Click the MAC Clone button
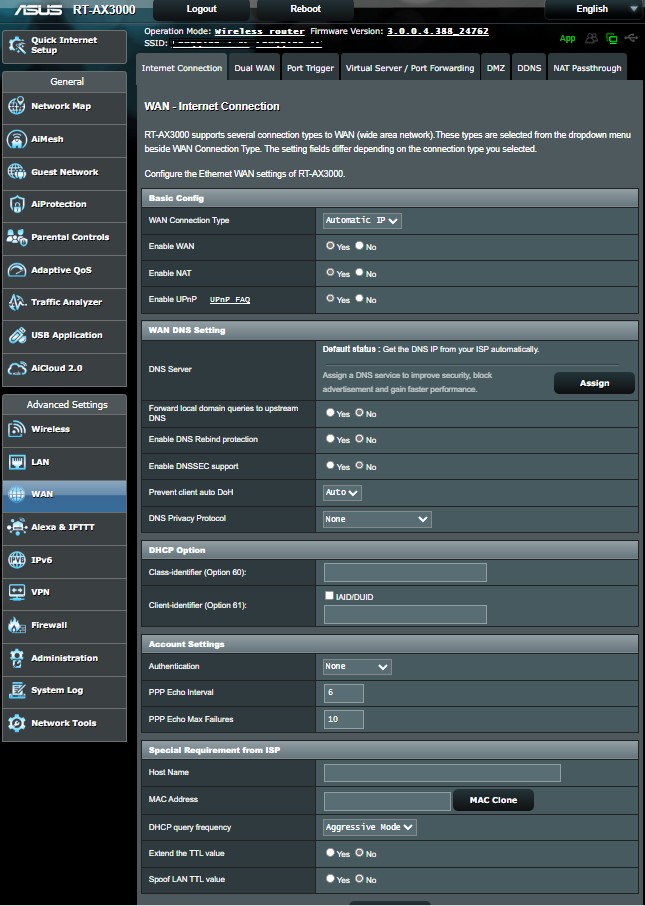The height and width of the screenshot is (906, 645). pos(492,800)
